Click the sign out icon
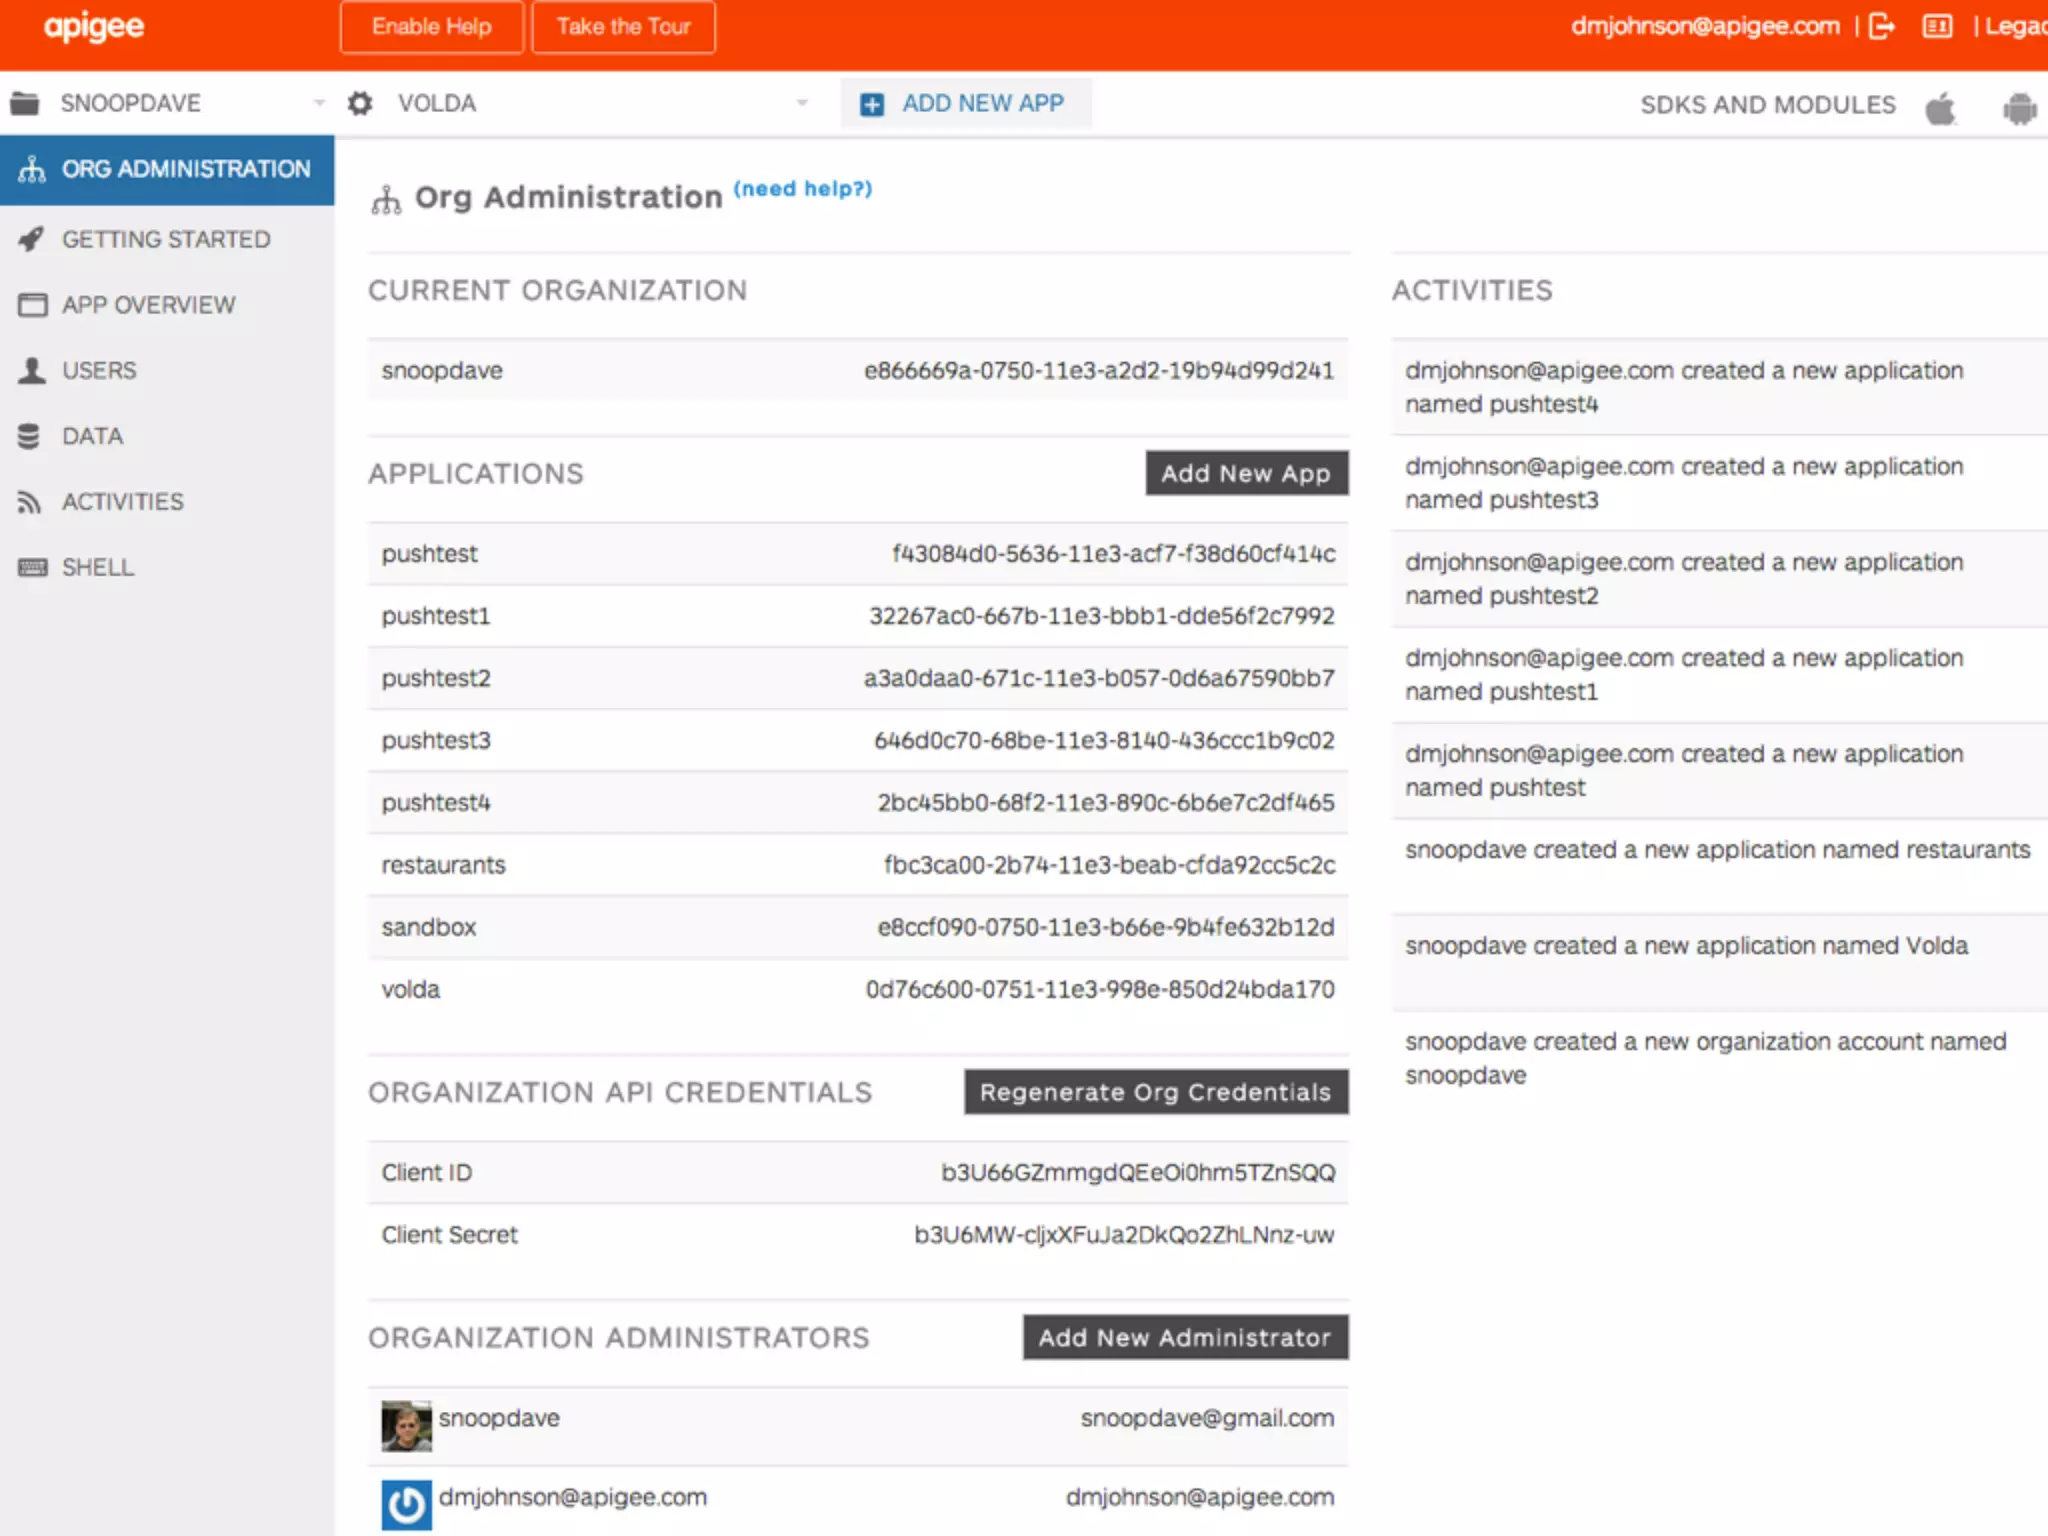Viewport: 2048px width, 1536px height. (1881, 26)
